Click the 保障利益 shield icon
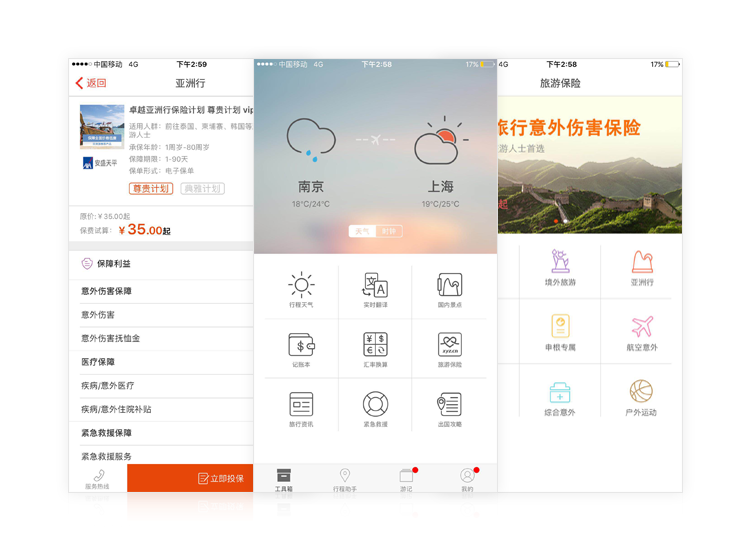Image resolution: width=750 pixels, height=550 pixels. click(87, 264)
